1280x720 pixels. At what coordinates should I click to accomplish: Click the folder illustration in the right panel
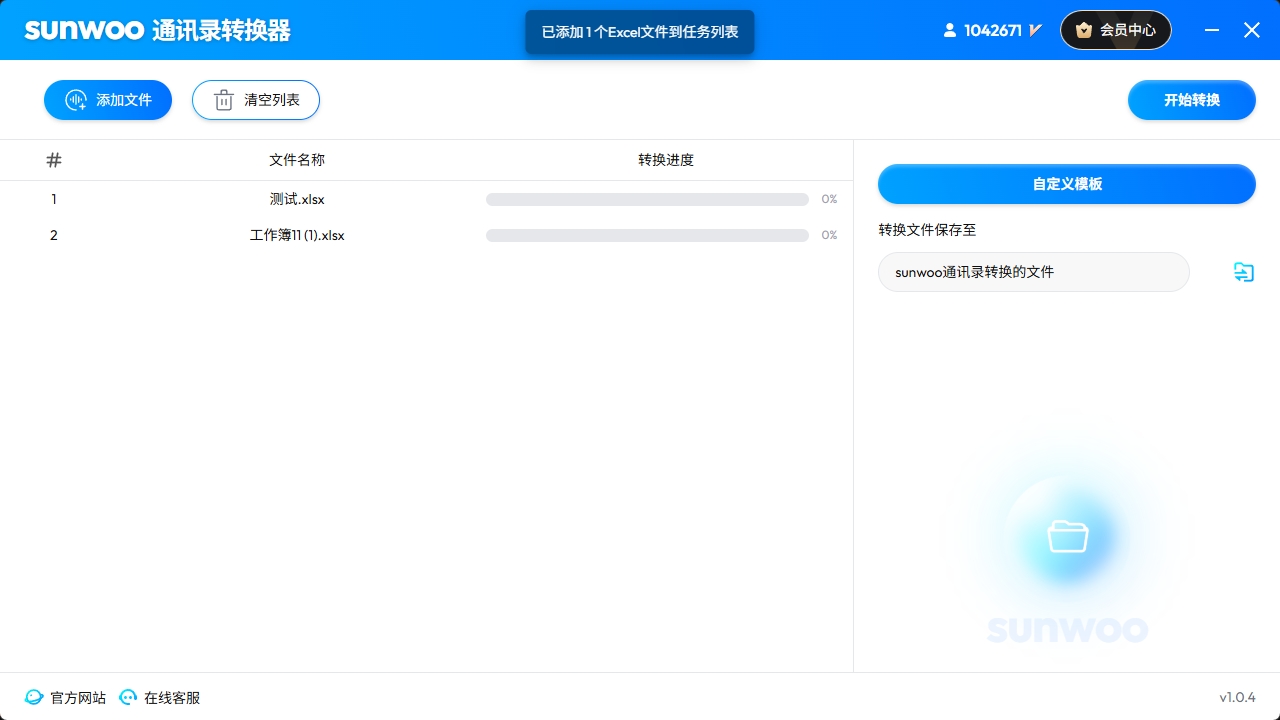[1067, 536]
